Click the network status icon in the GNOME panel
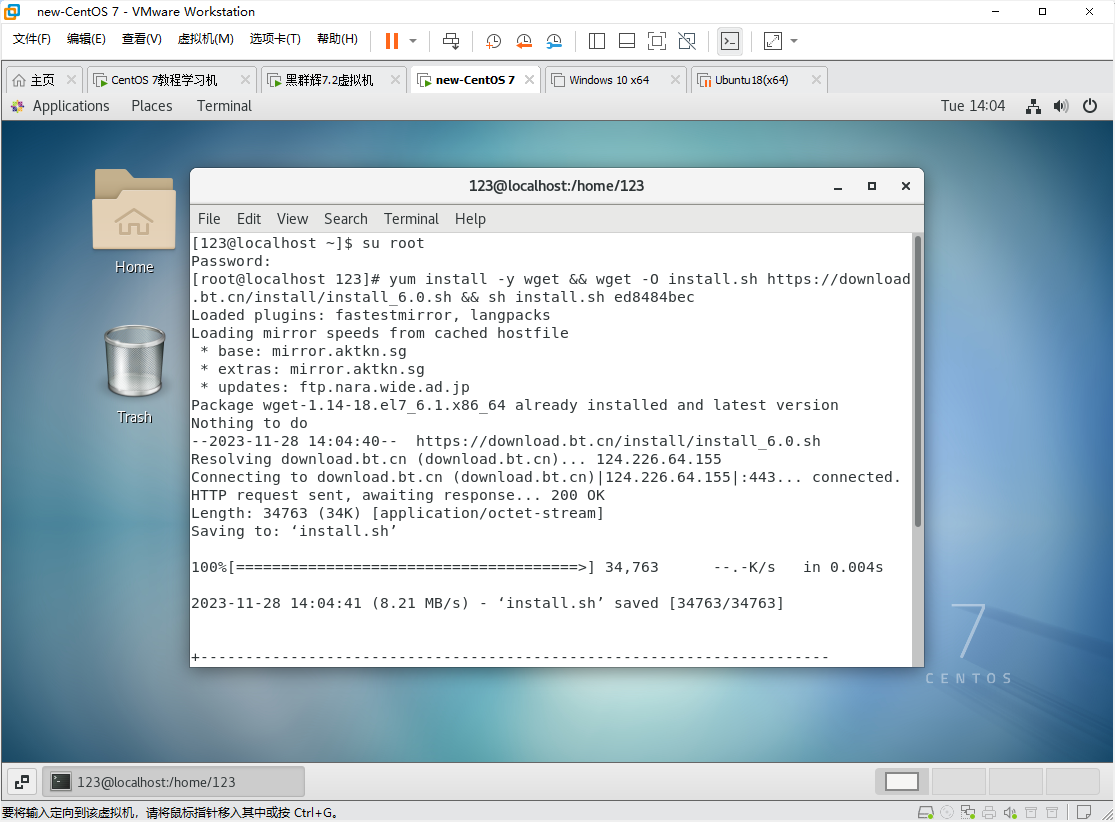The height and width of the screenshot is (822, 1115). tap(1033, 106)
